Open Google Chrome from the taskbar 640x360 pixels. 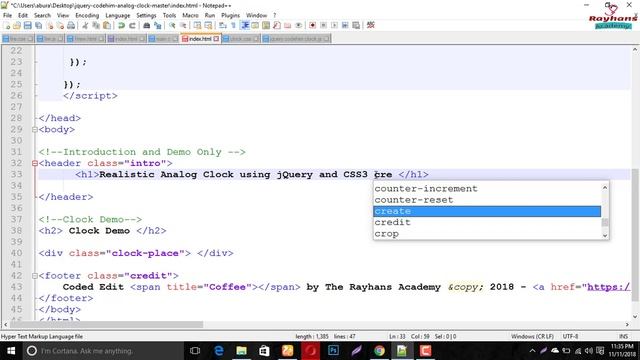379,351
